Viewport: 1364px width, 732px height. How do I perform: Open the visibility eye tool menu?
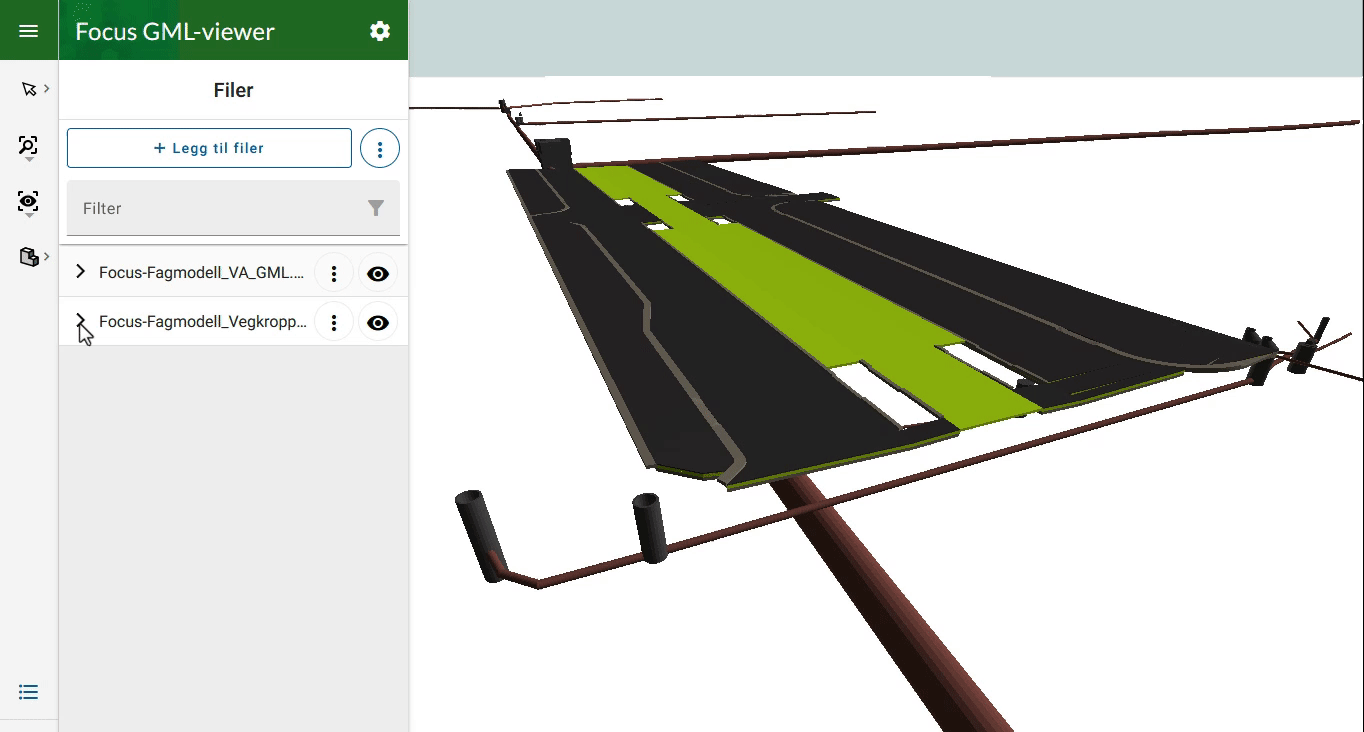(x=28, y=201)
